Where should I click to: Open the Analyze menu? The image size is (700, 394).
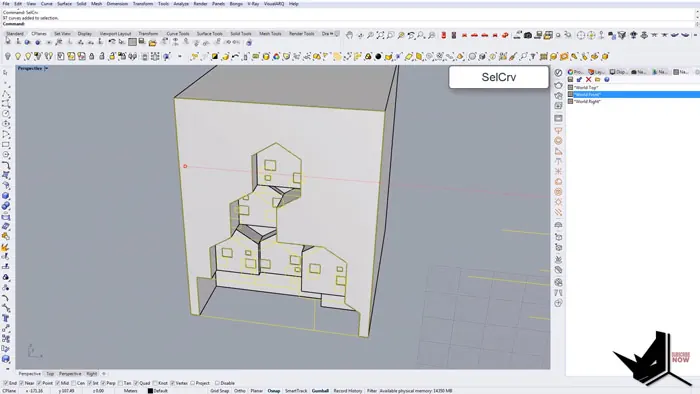coord(181,4)
